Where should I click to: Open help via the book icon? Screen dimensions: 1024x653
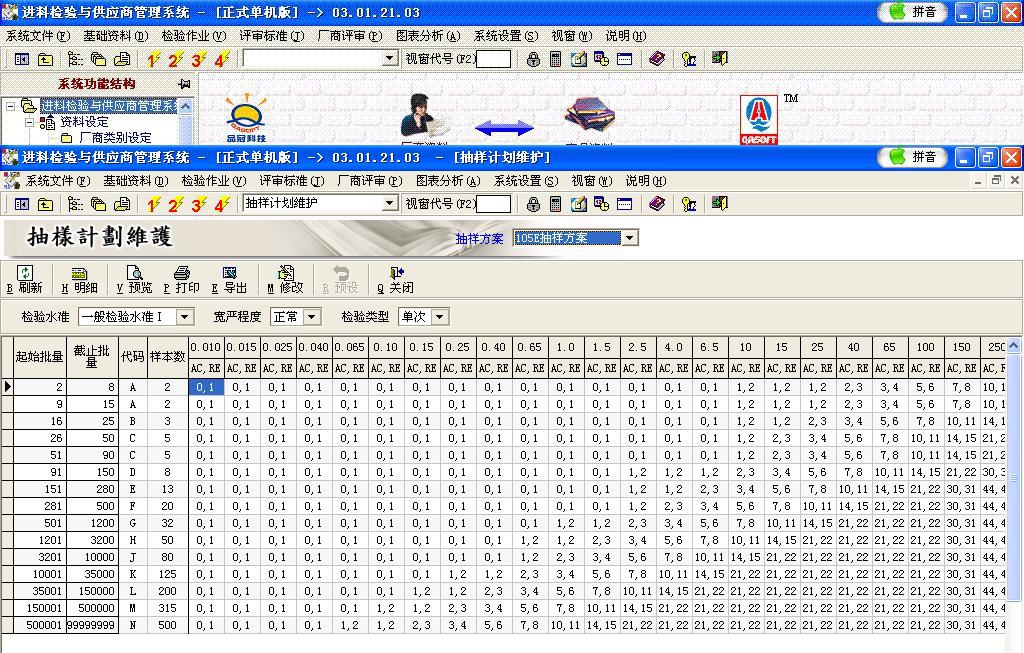coord(657,205)
